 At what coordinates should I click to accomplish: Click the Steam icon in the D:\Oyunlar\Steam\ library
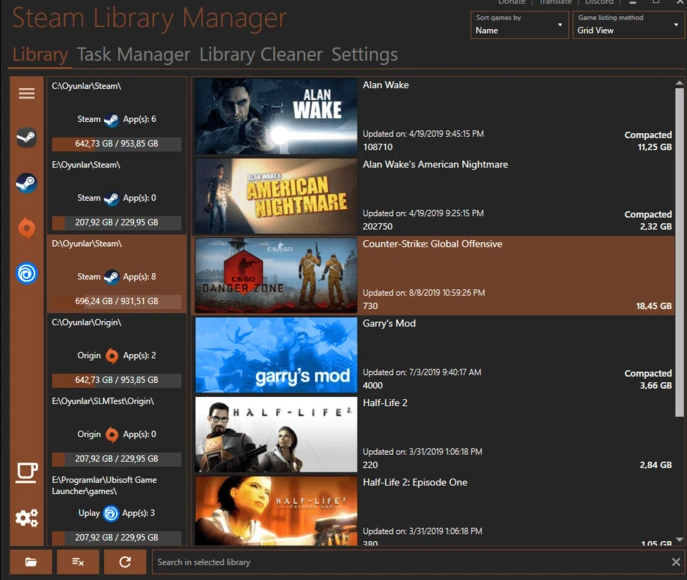[111, 277]
